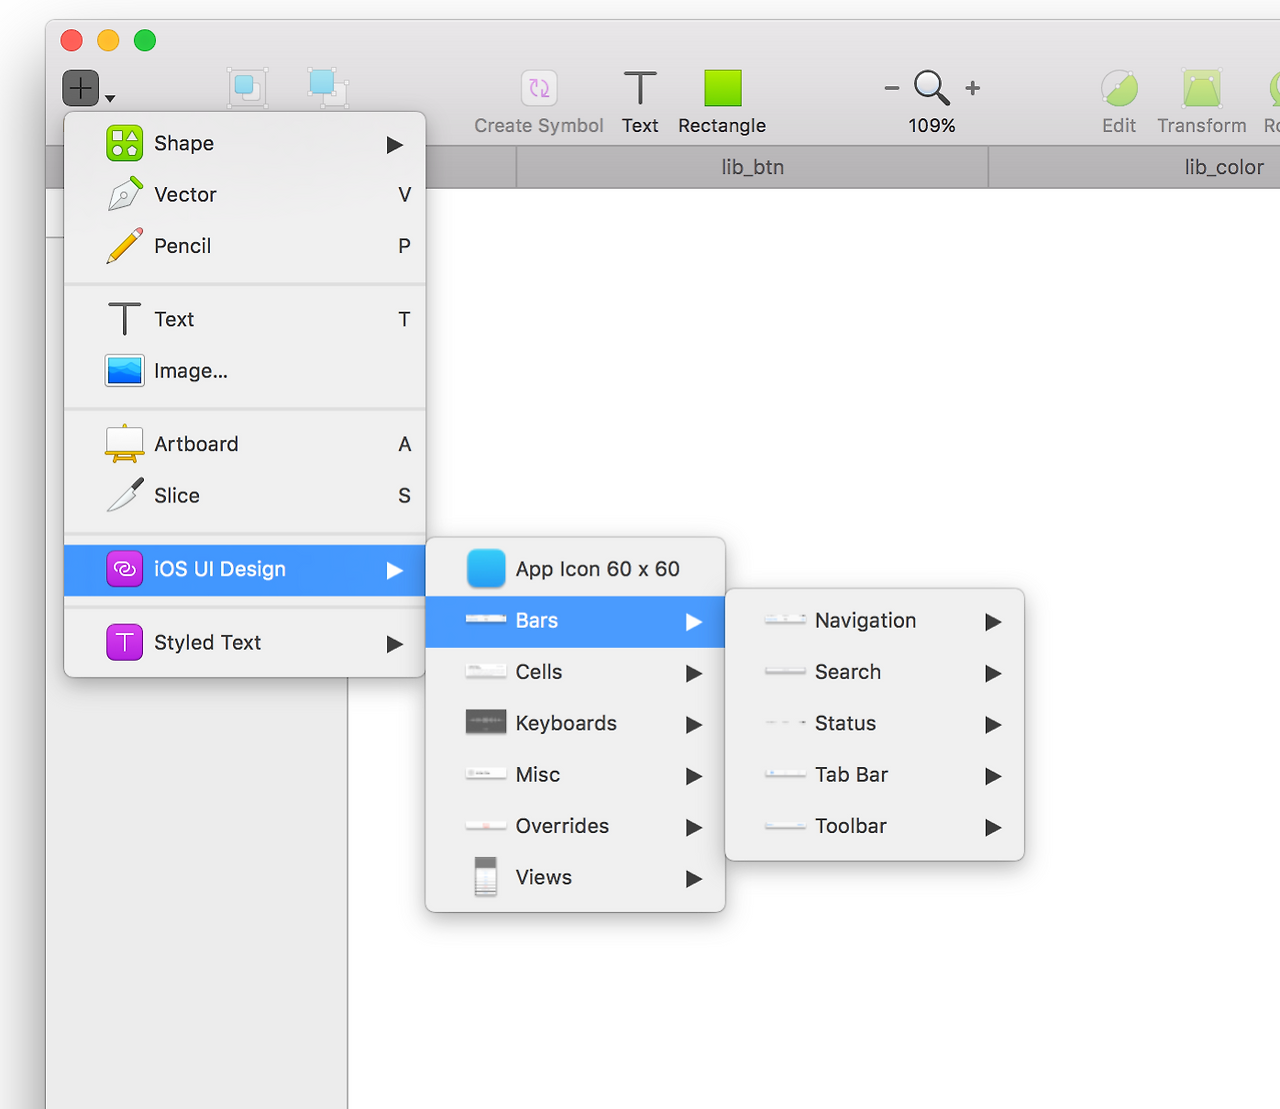Click the green Rectangle toolbar tool

tap(722, 88)
